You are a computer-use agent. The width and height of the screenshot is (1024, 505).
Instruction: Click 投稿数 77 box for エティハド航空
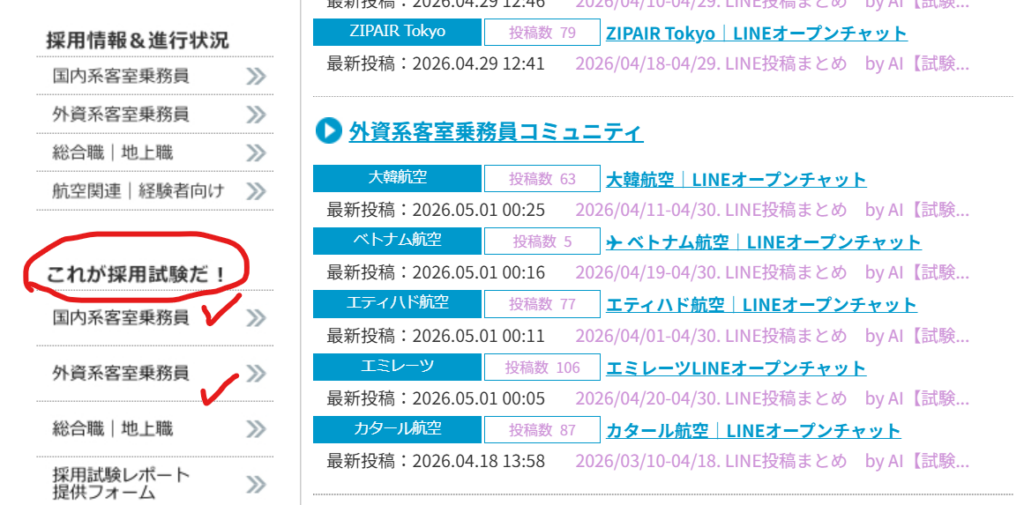[x=542, y=303]
